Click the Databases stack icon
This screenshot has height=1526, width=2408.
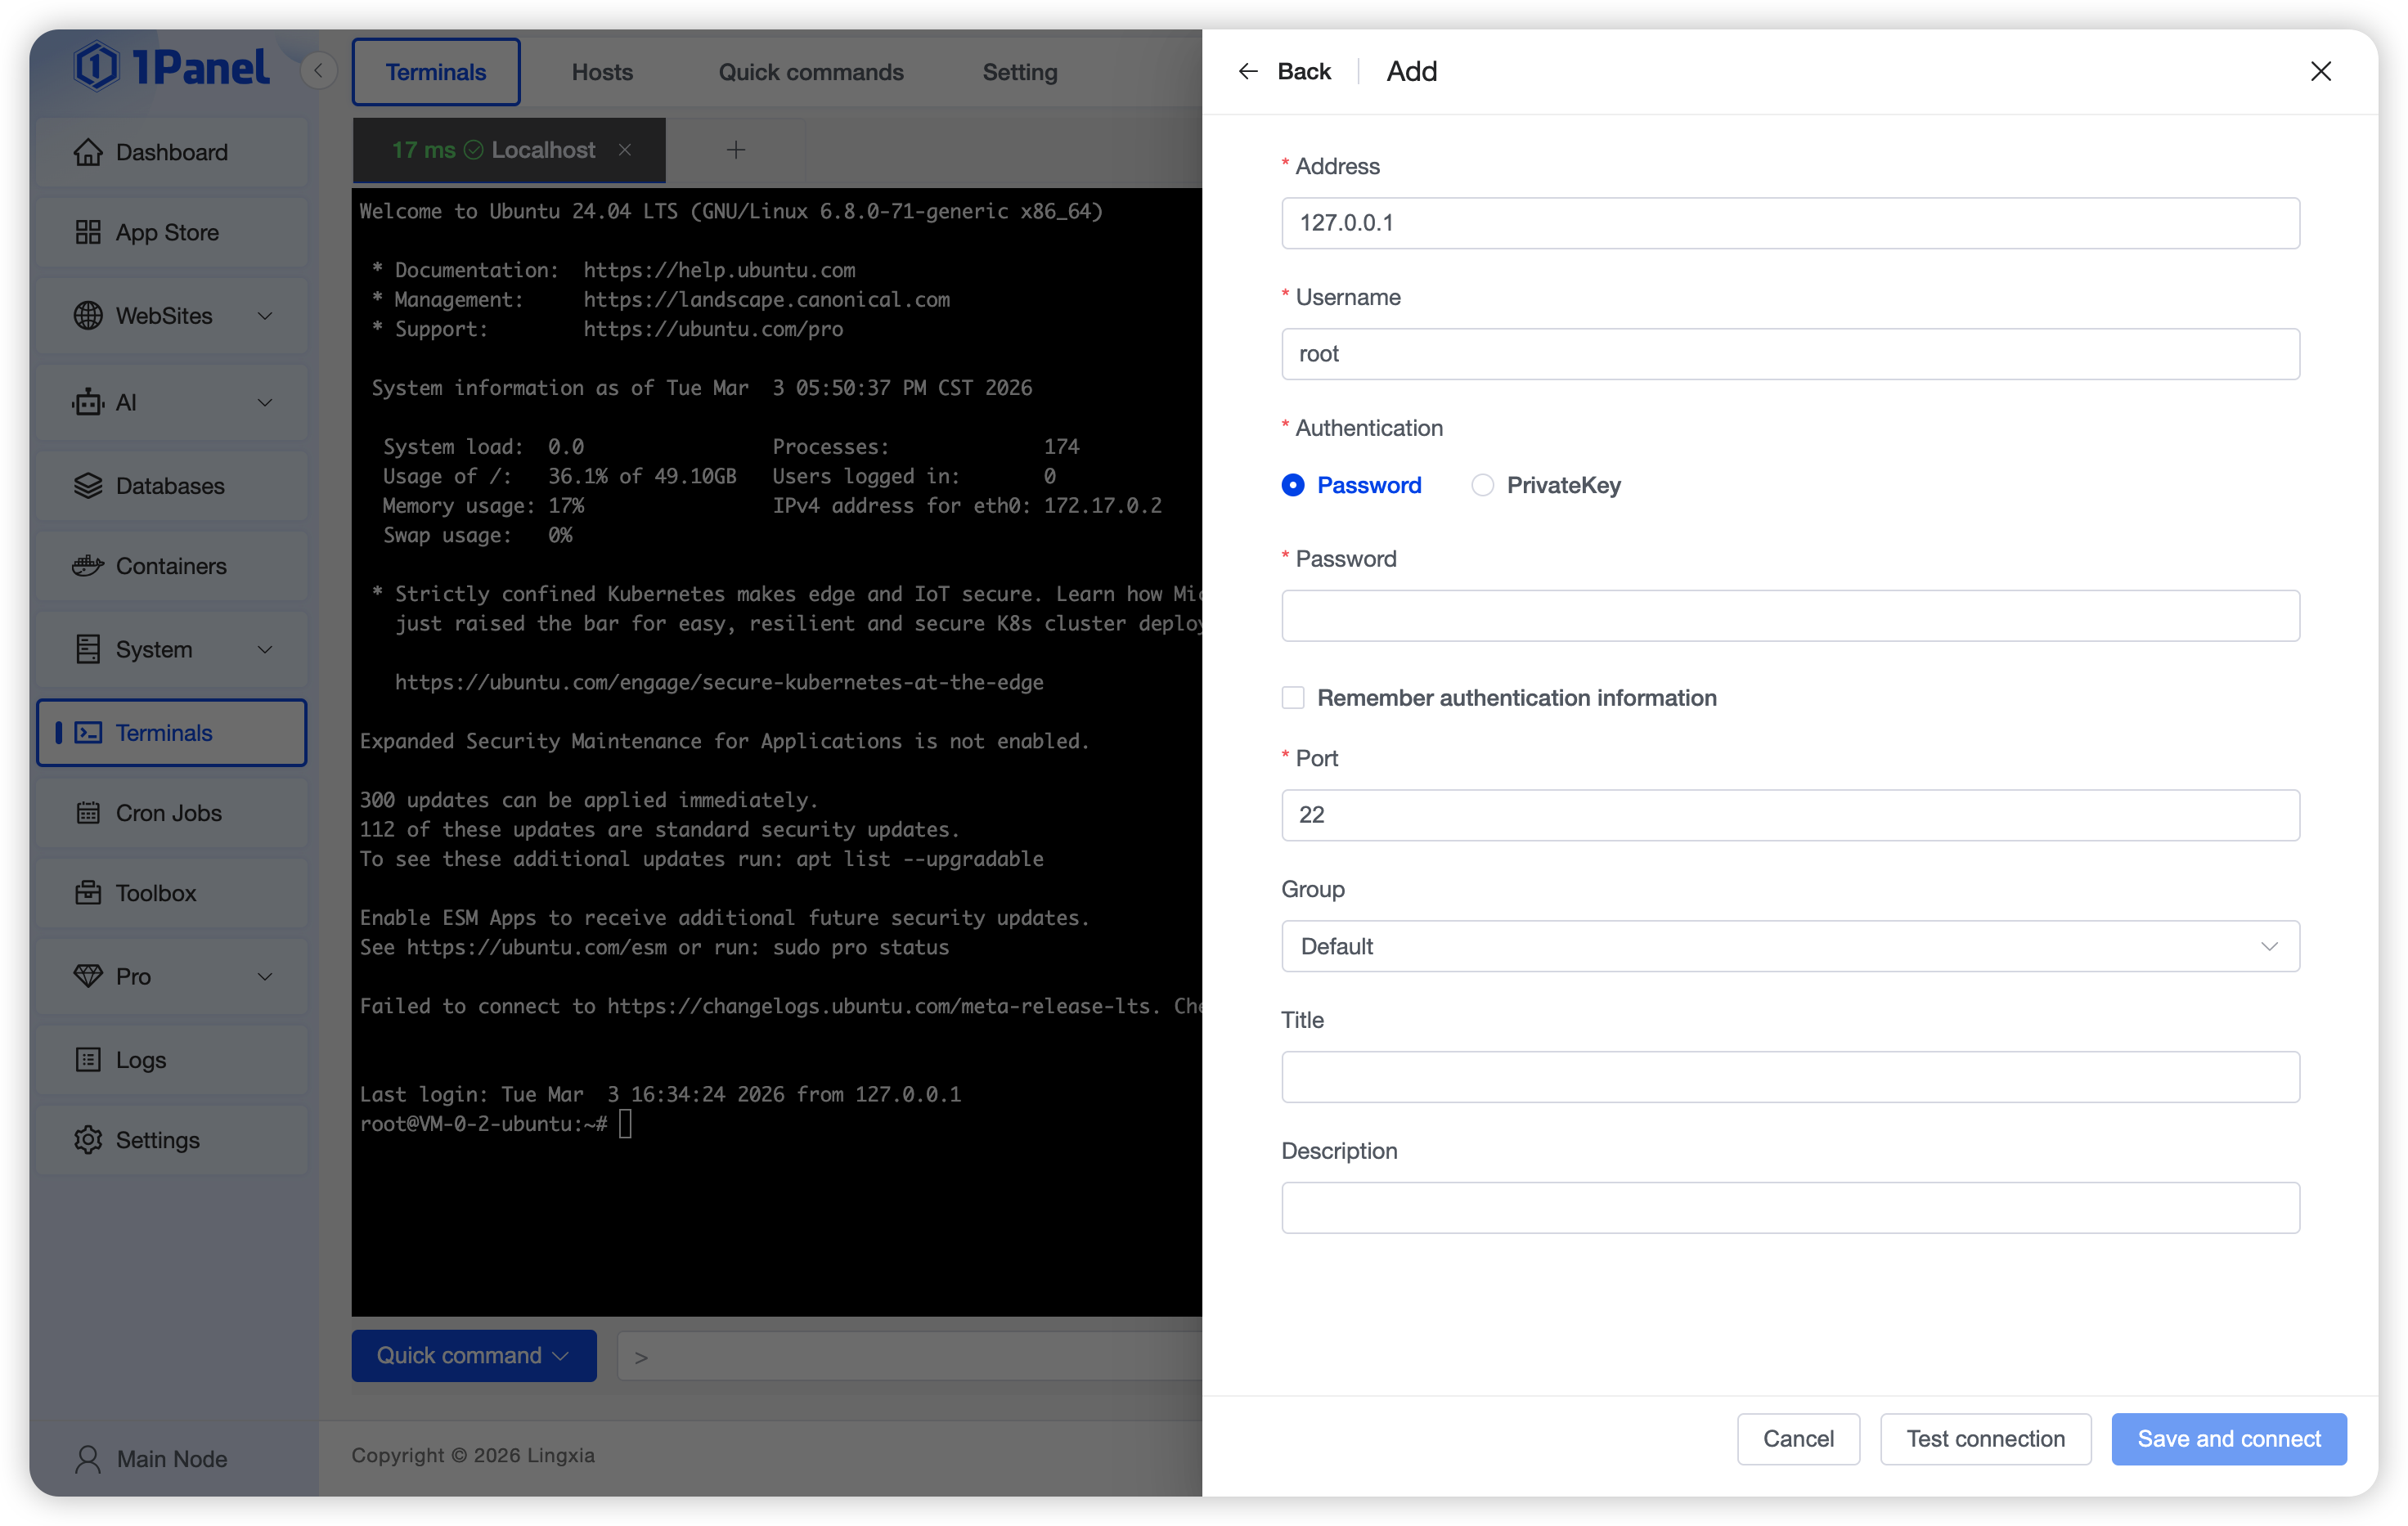click(x=88, y=486)
